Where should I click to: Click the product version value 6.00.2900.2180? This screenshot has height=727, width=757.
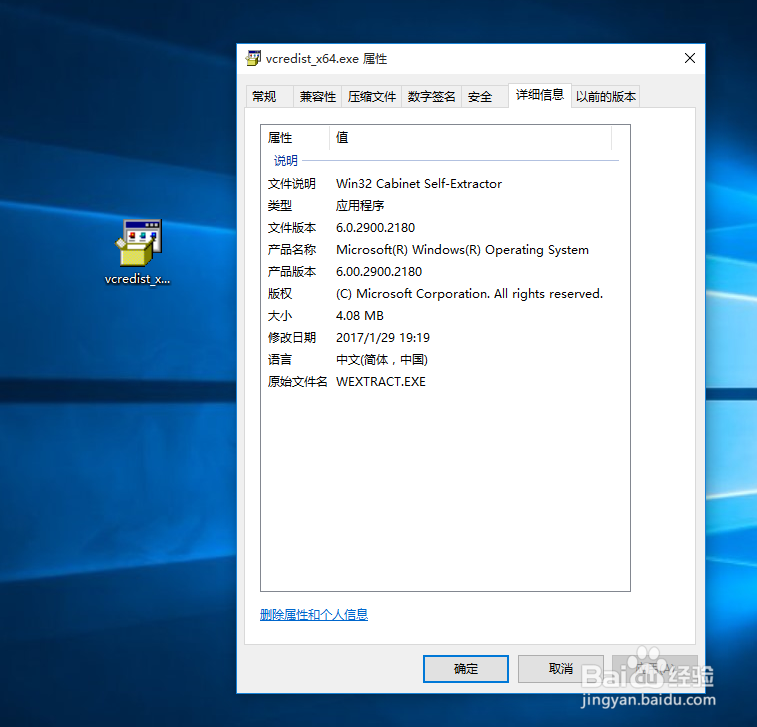pos(378,271)
